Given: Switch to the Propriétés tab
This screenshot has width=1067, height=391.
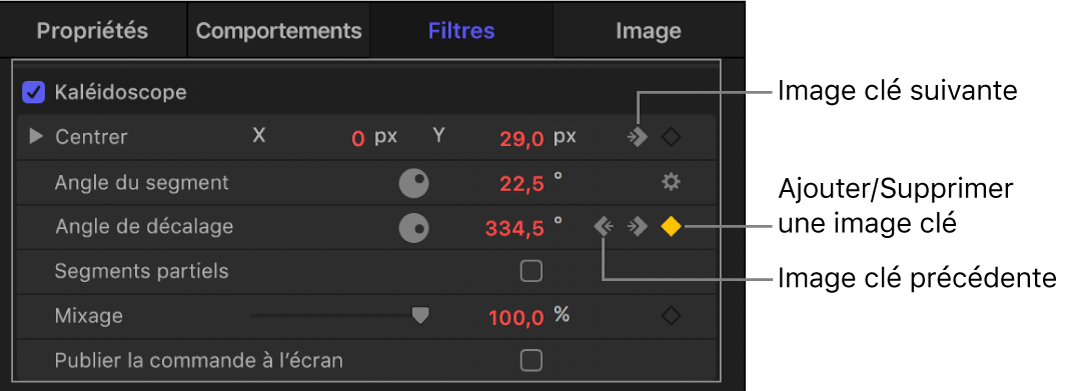Looking at the screenshot, I should 93,31.
